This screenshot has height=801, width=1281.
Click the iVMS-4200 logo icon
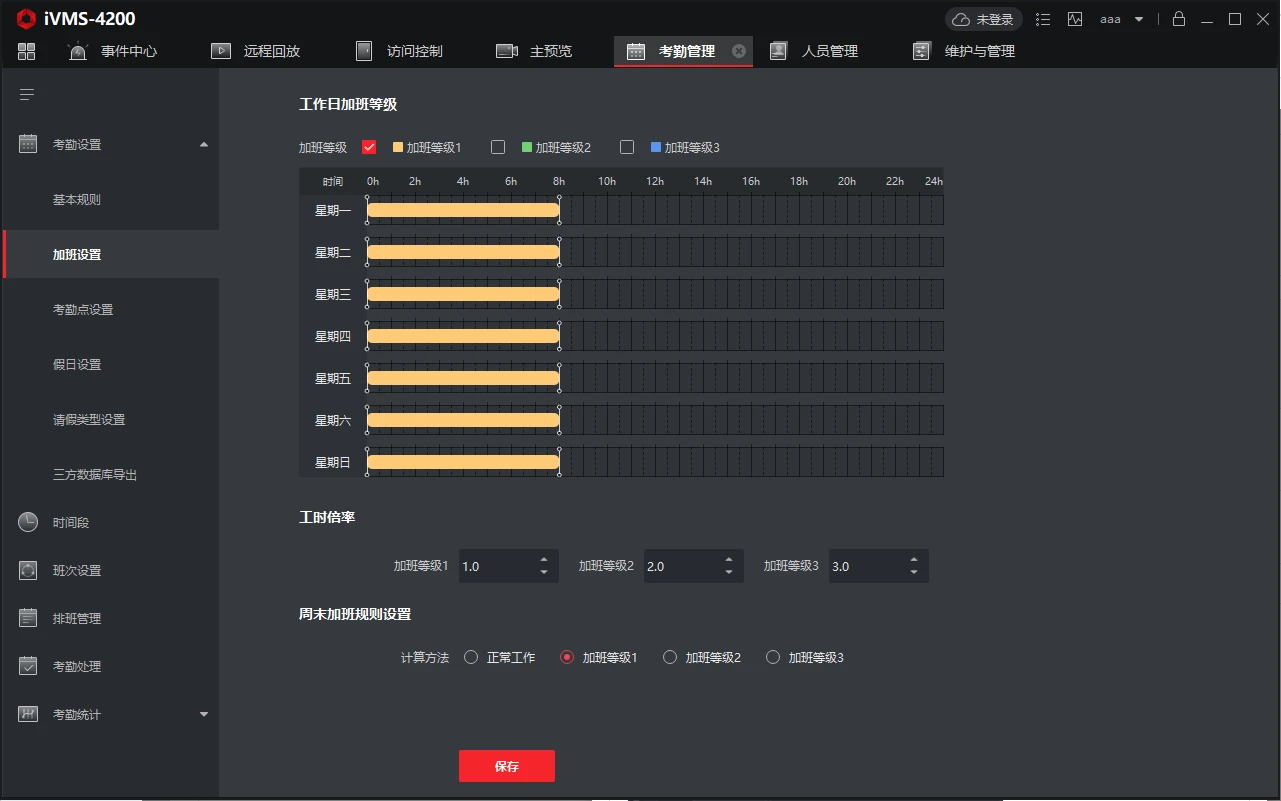tap(26, 19)
